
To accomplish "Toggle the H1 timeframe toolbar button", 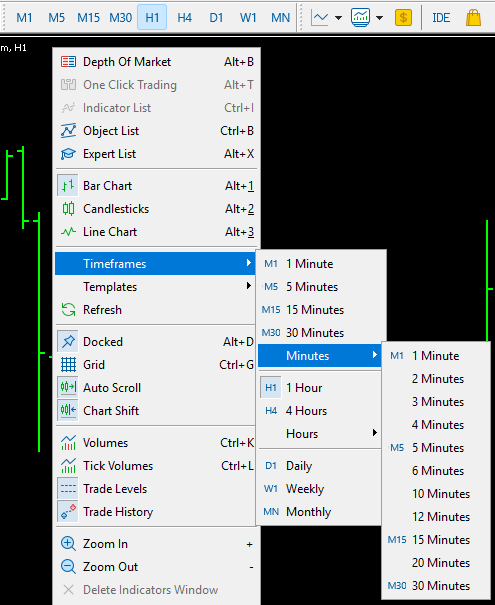I will click(x=152, y=17).
